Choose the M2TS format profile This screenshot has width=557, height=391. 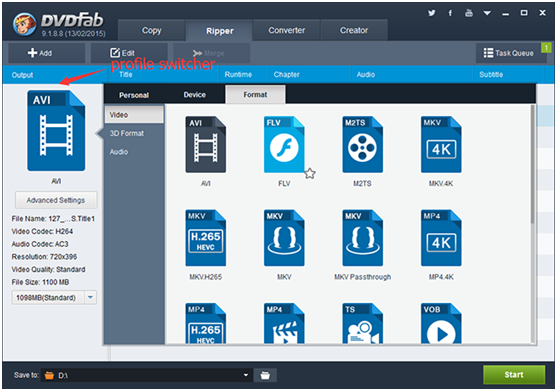point(362,145)
